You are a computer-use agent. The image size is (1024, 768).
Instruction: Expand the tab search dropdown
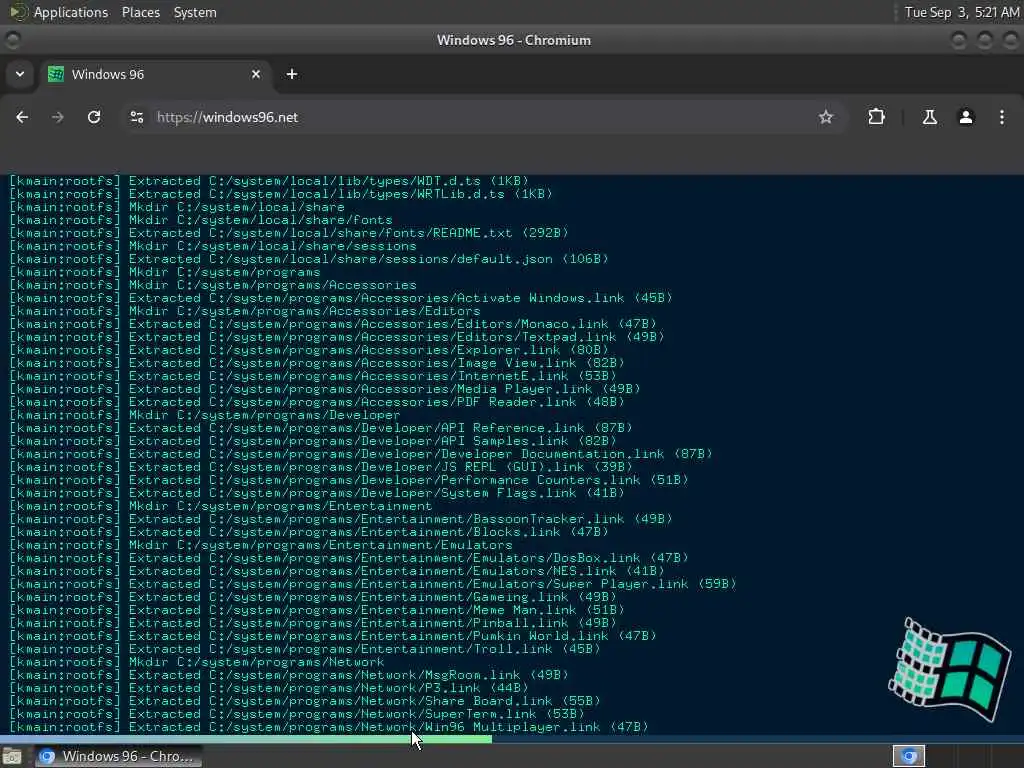tap(20, 74)
